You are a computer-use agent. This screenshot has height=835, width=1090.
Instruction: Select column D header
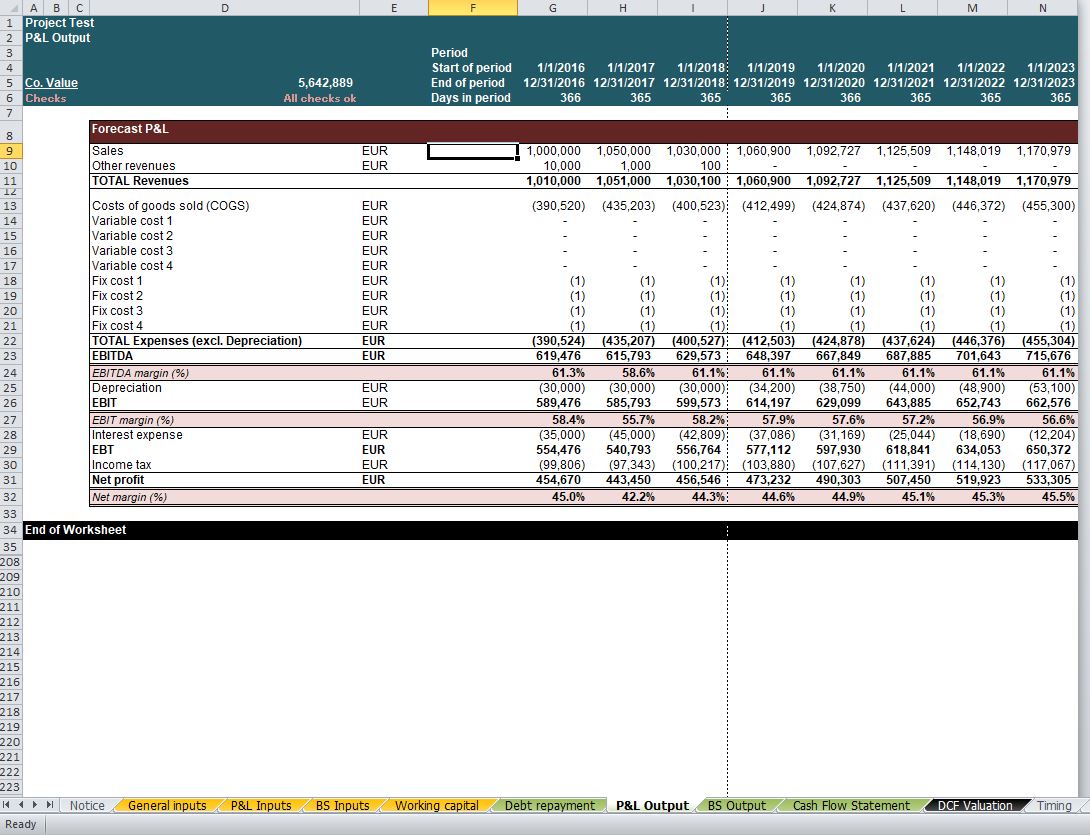pyautogui.click(x=225, y=8)
